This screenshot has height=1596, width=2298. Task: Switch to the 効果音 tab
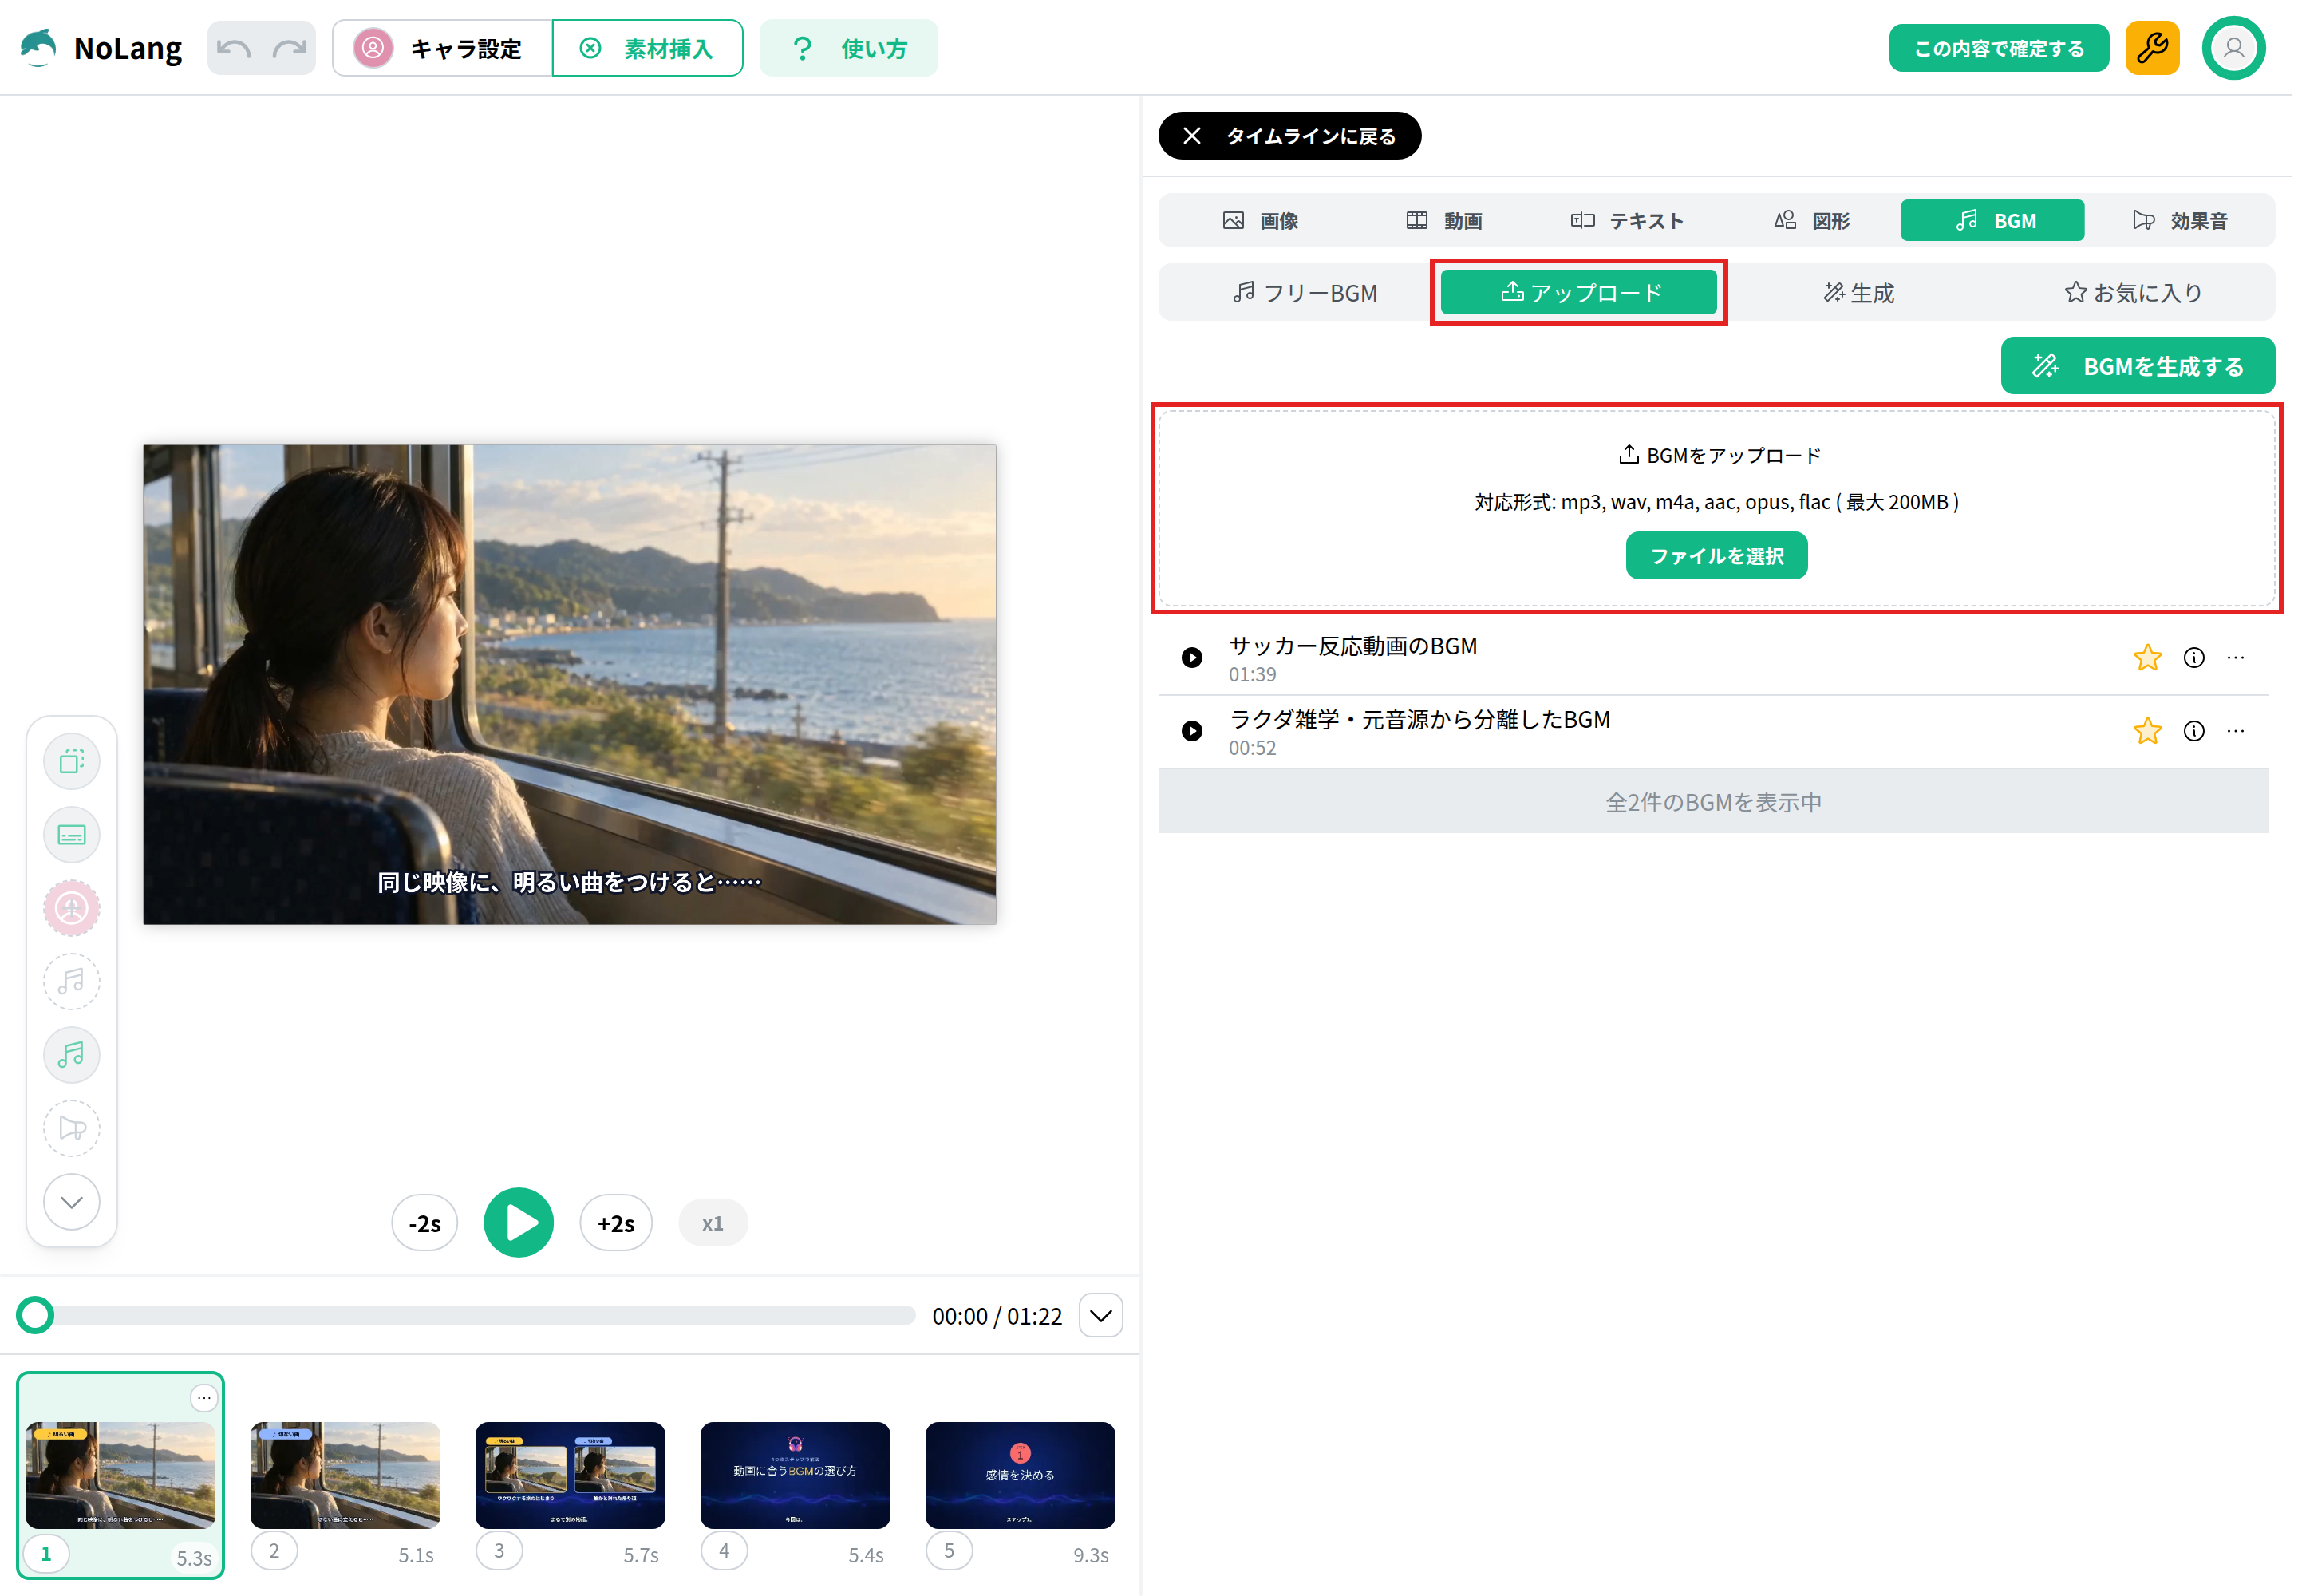tap(2179, 221)
